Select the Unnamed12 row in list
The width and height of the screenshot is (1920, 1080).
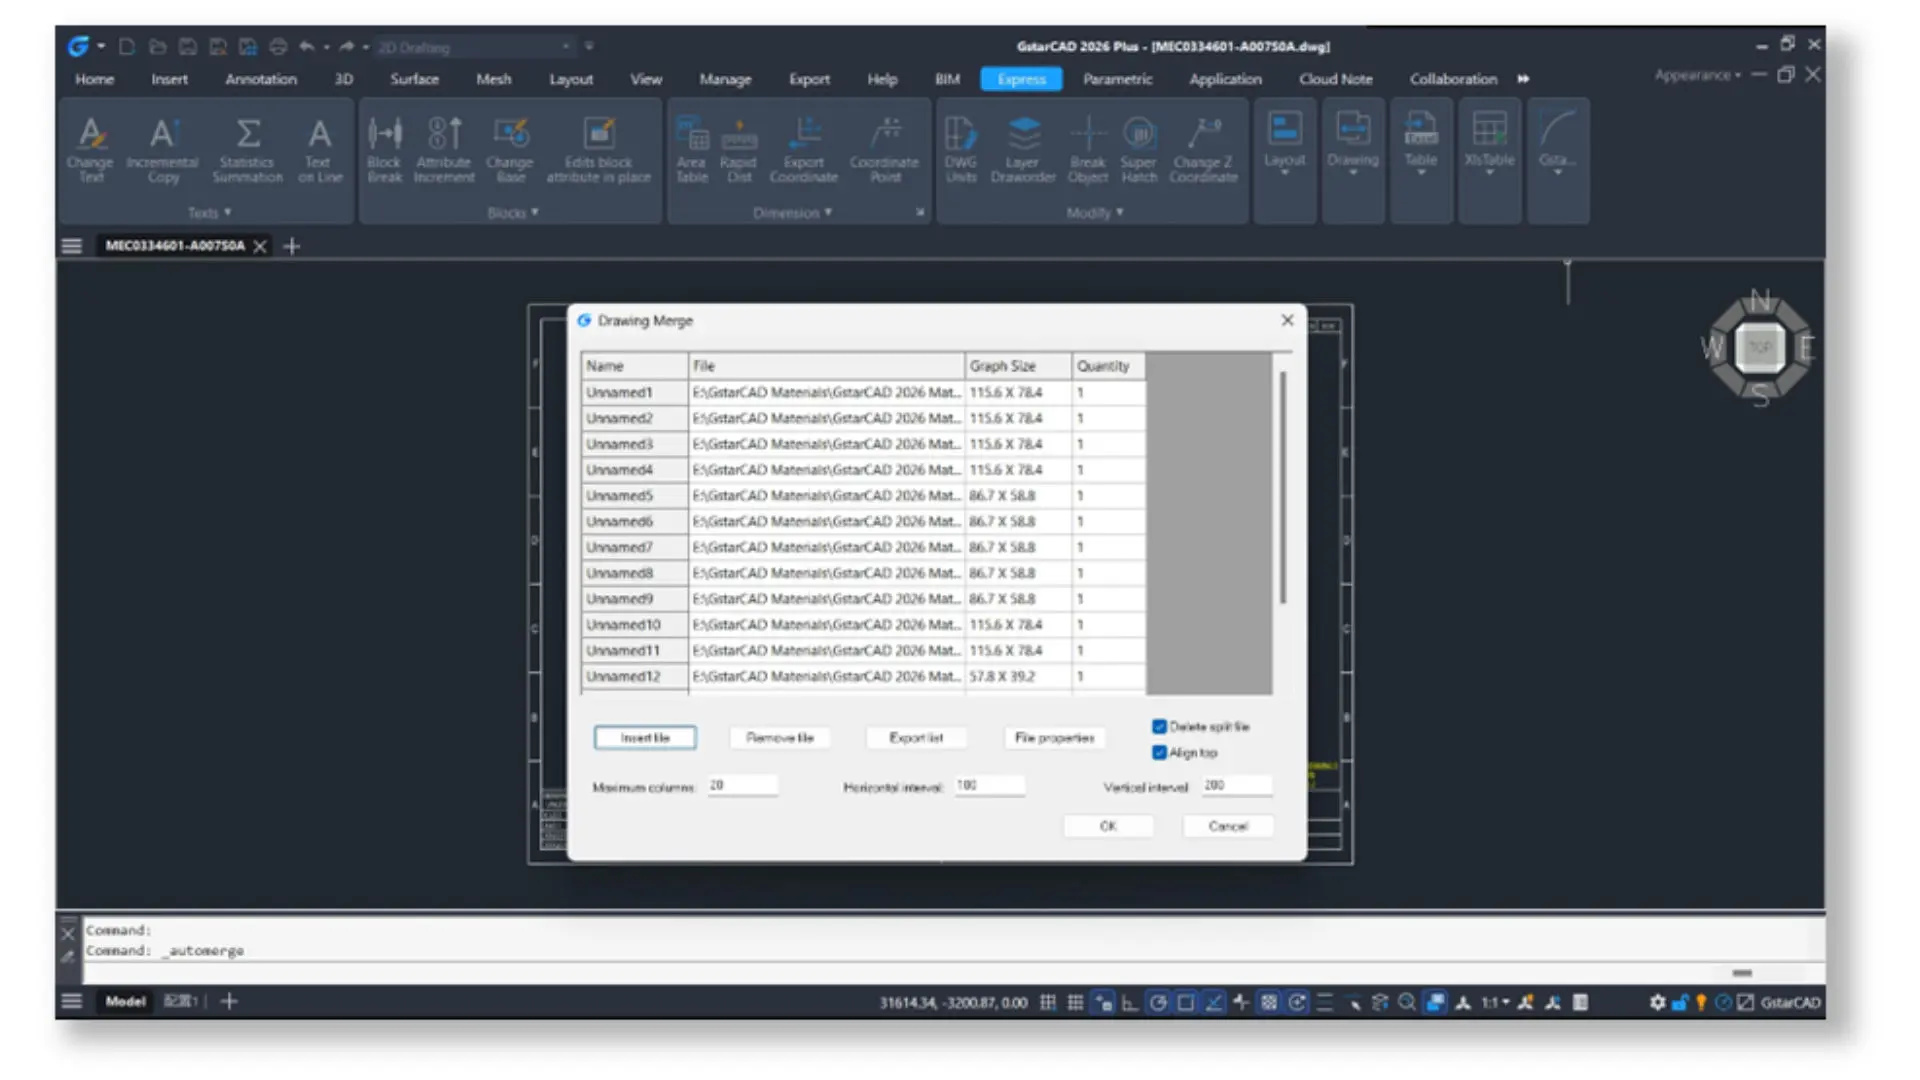(x=863, y=677)
